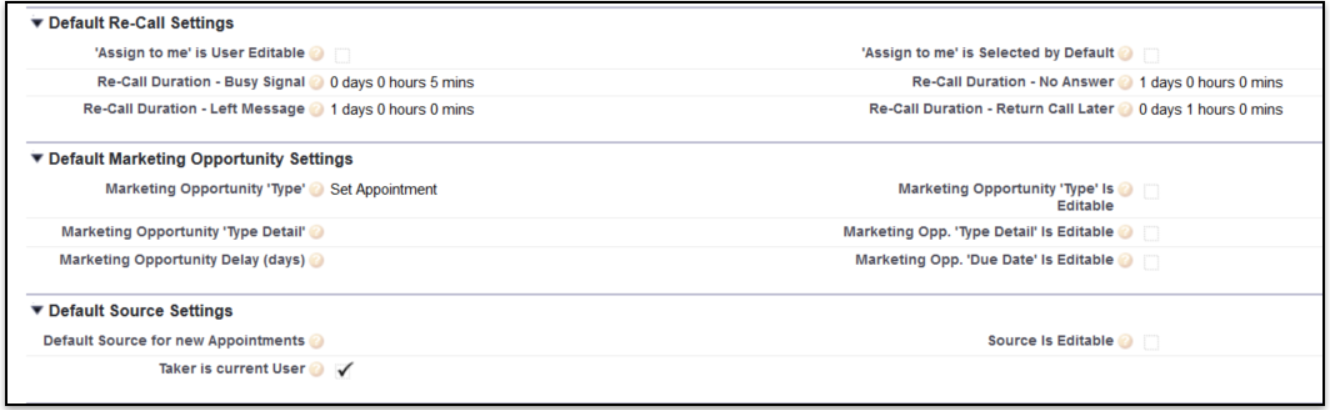Enable 'Assign to me' is Selected by Default checkbox
The height and width of the screenshot is (410, 1330).
(1151, 54)
